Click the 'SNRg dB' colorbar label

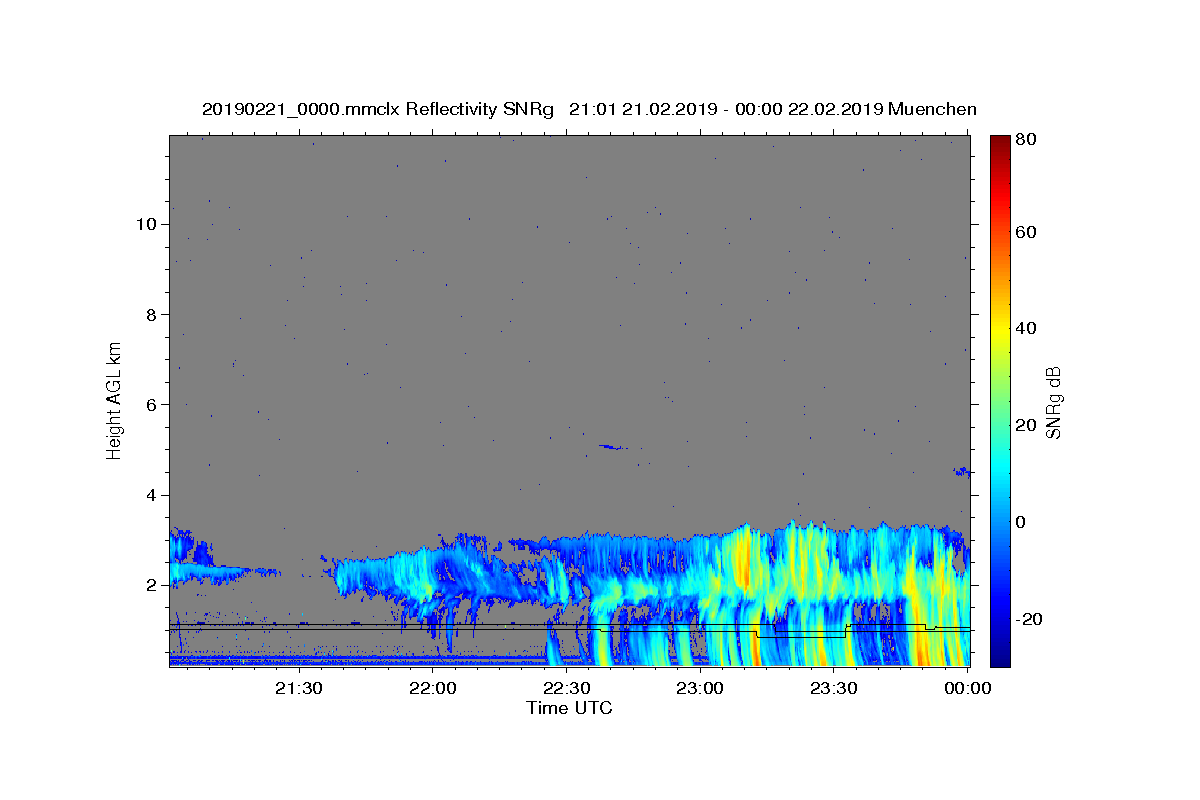[1053, 402]
